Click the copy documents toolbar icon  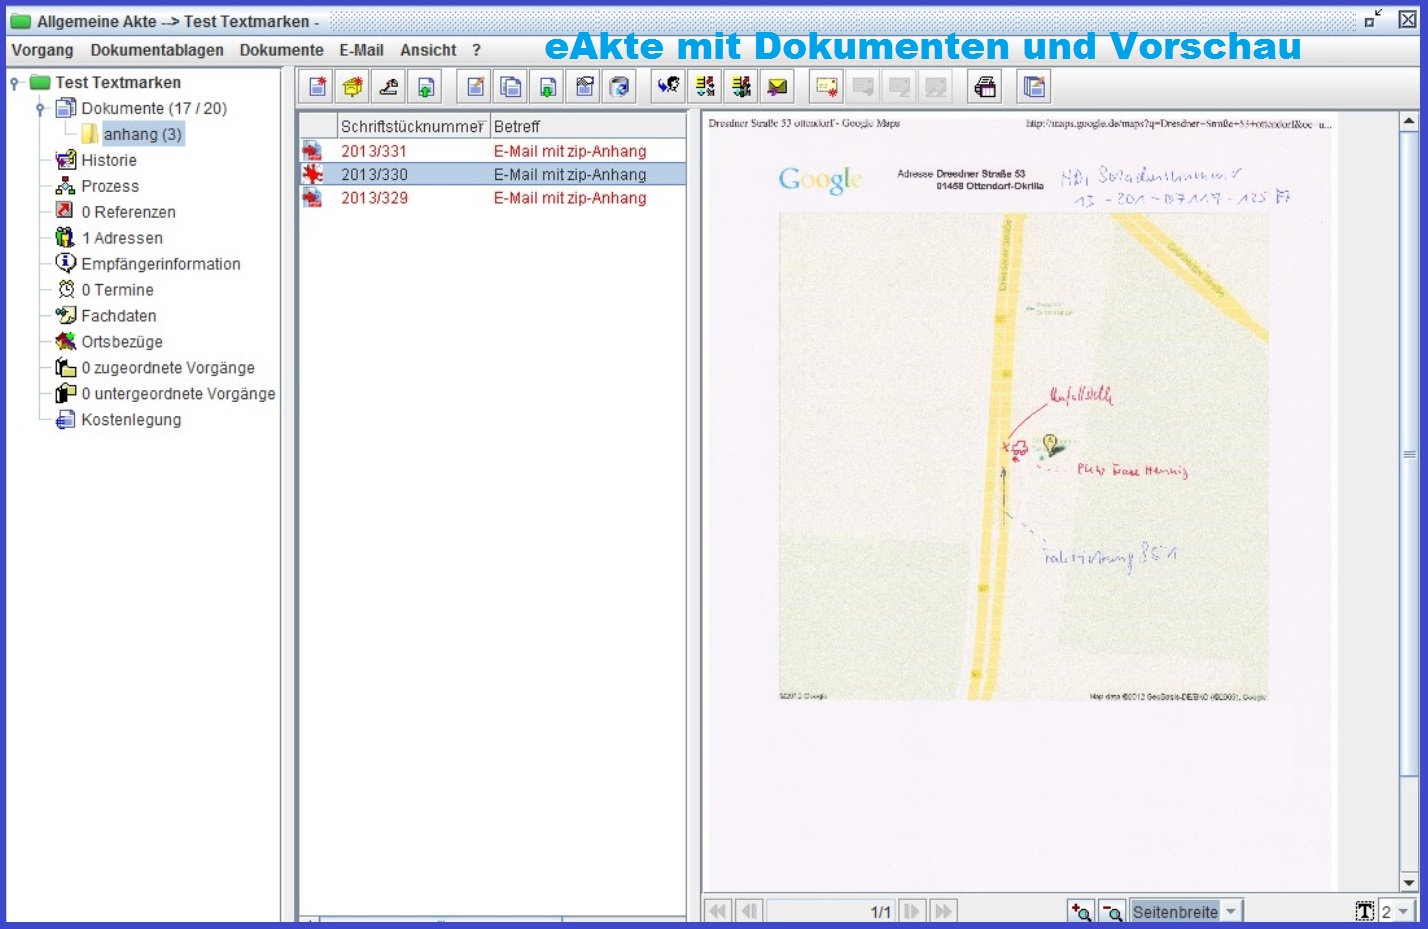(511, 88)
